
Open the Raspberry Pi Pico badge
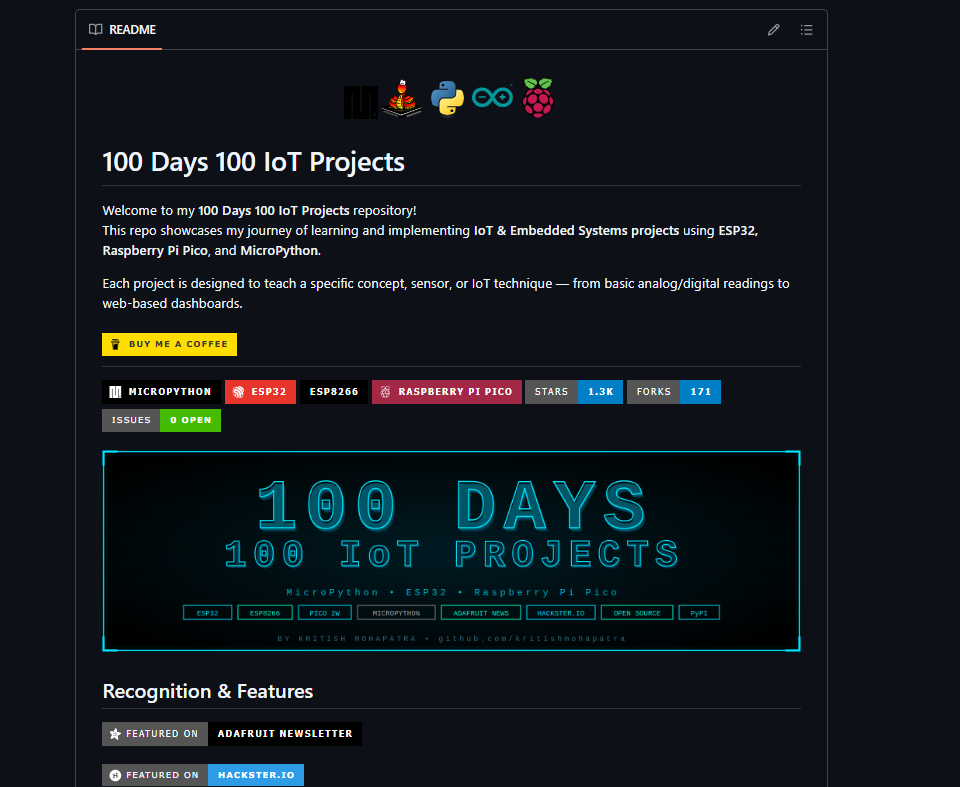point(447,392)
